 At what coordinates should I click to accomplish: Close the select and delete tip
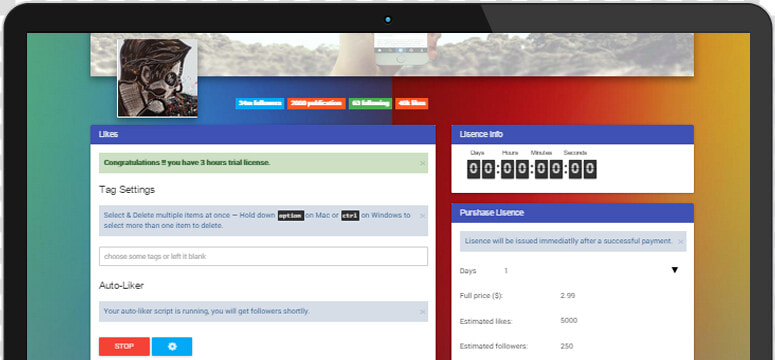pyautogui.click(x=422, y=216)
